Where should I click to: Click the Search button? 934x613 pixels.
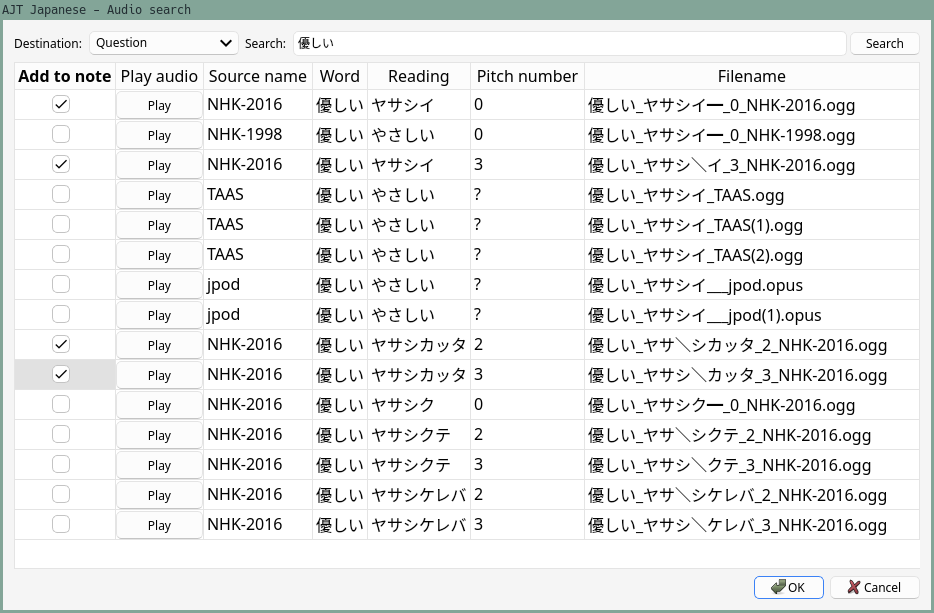(884, 43)
